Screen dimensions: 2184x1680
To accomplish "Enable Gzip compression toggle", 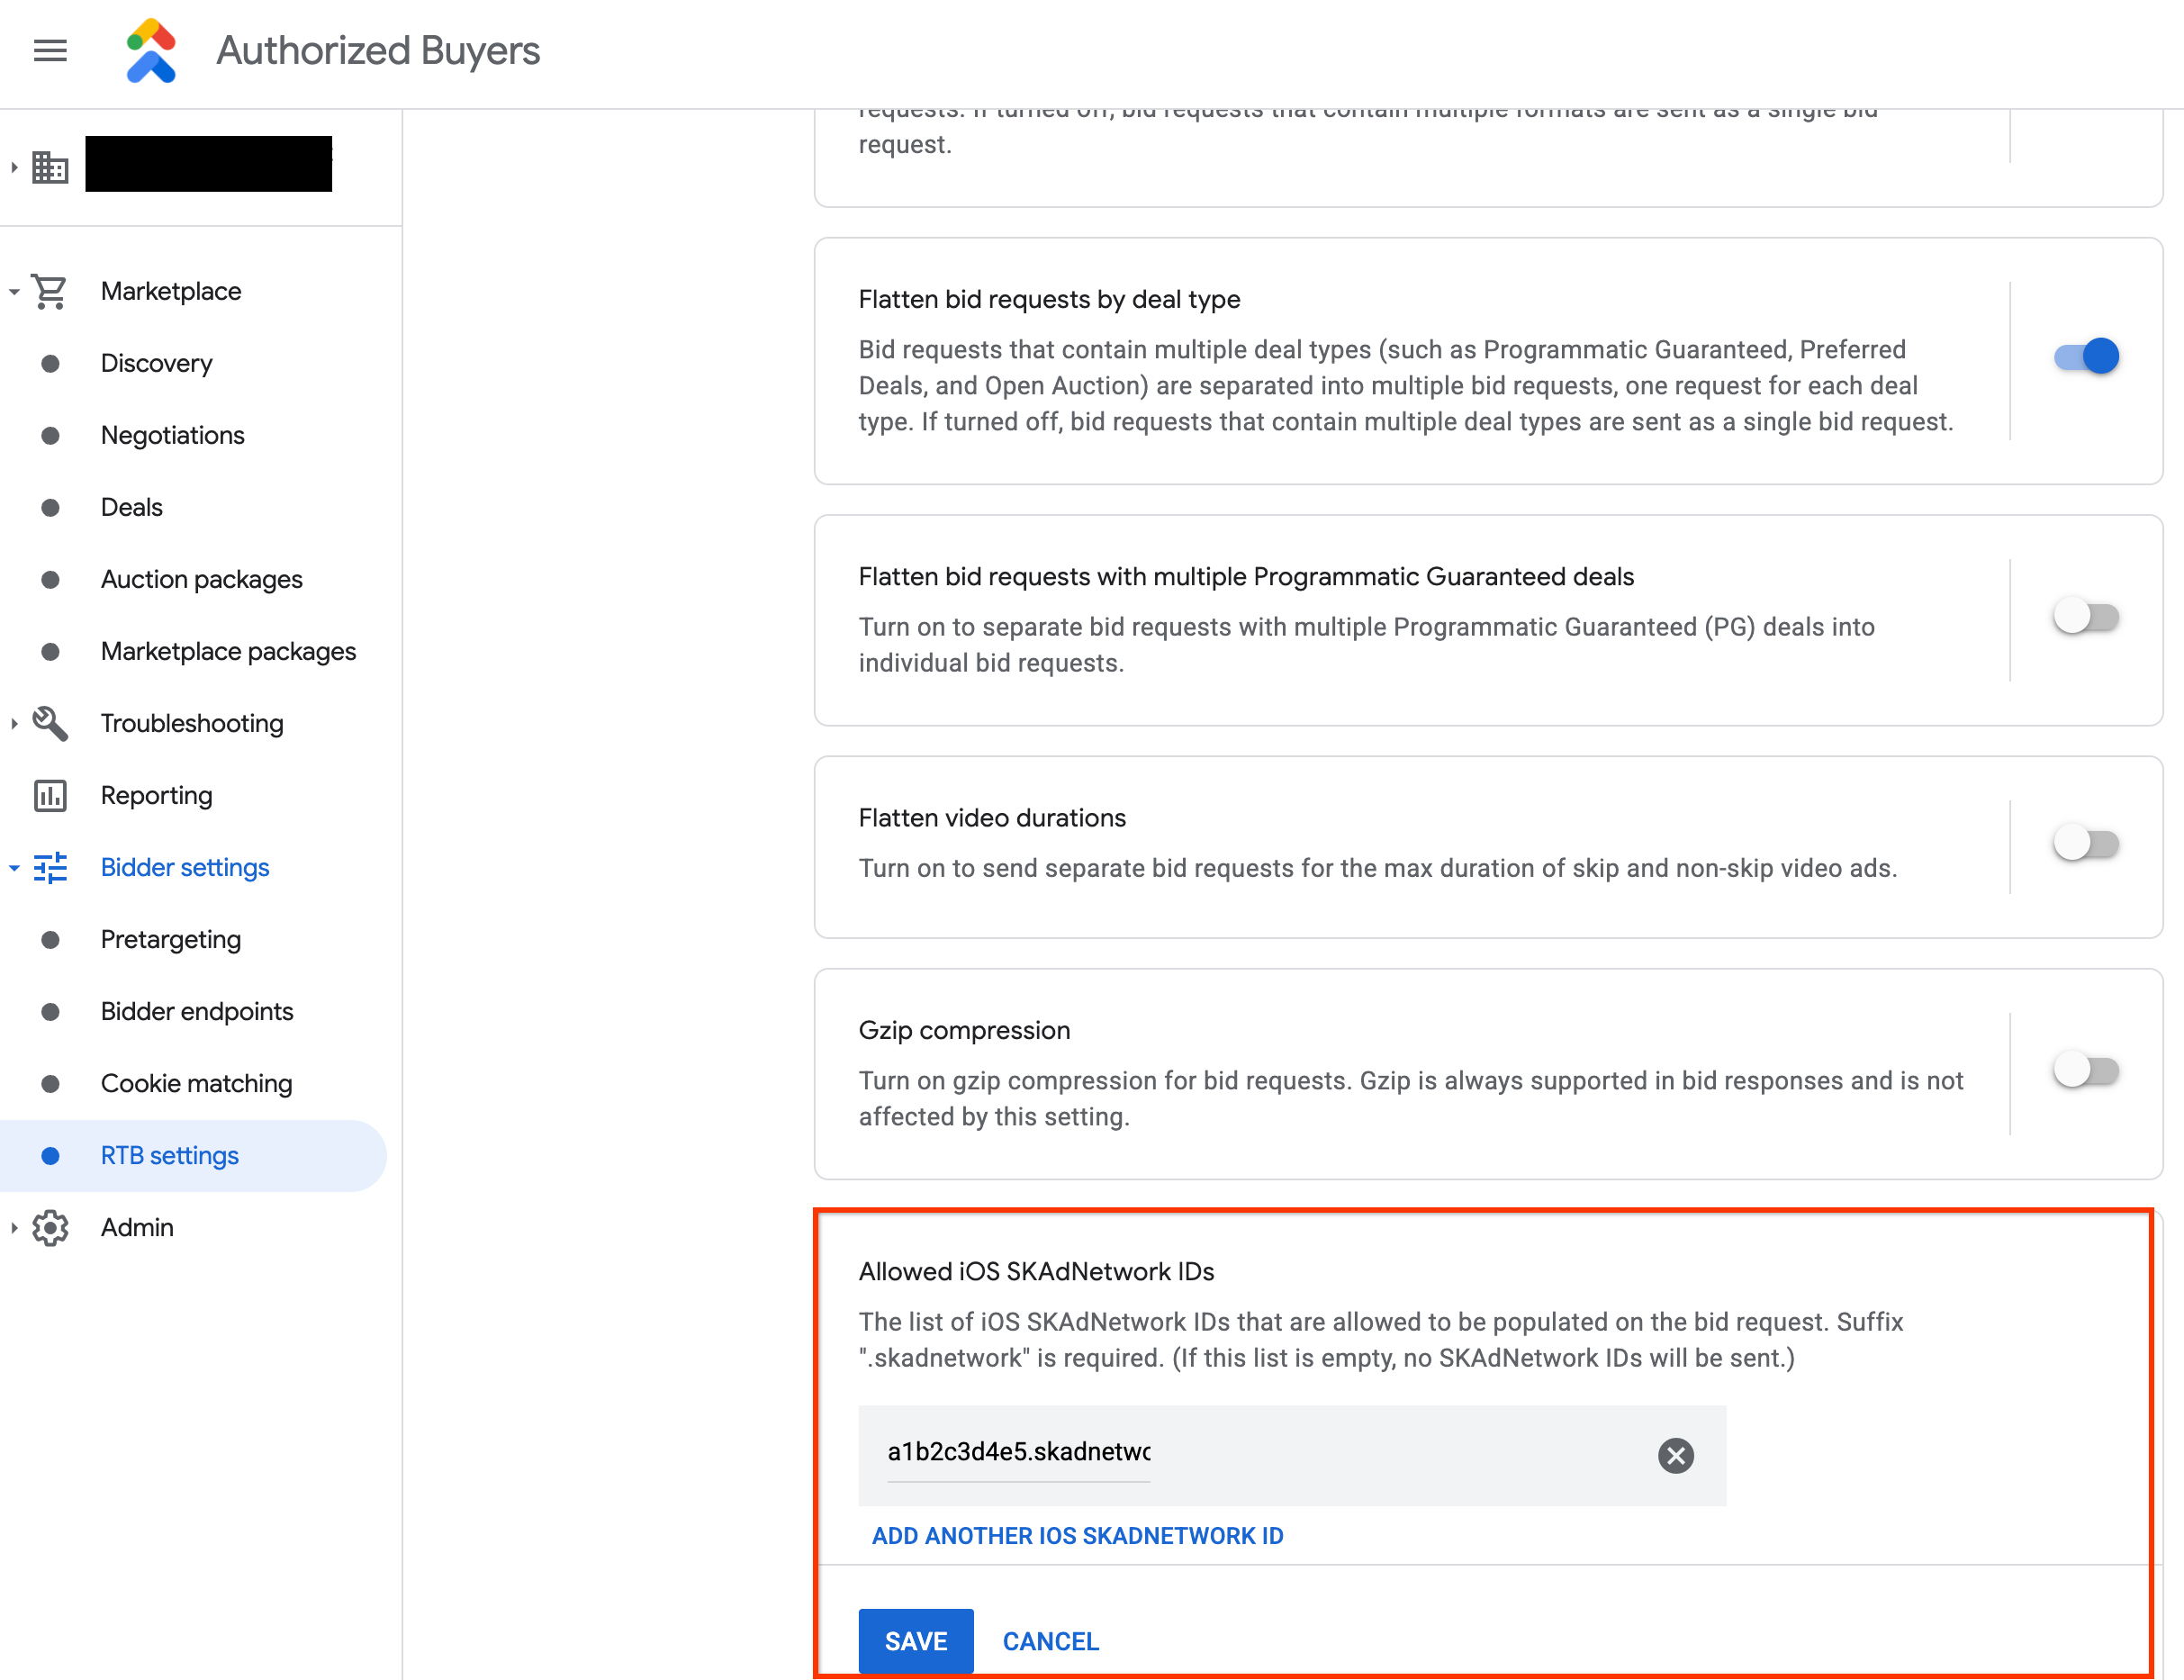I will (x=2086, y=1070).
